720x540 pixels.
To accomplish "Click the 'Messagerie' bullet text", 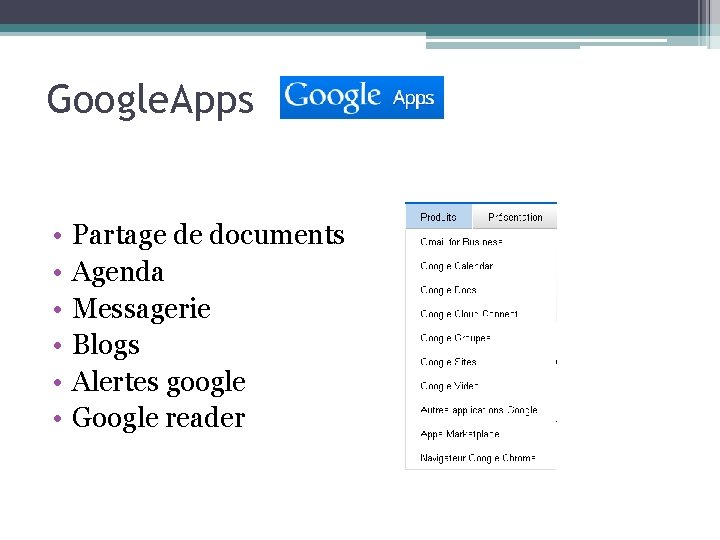I will (x=141, y=309).
